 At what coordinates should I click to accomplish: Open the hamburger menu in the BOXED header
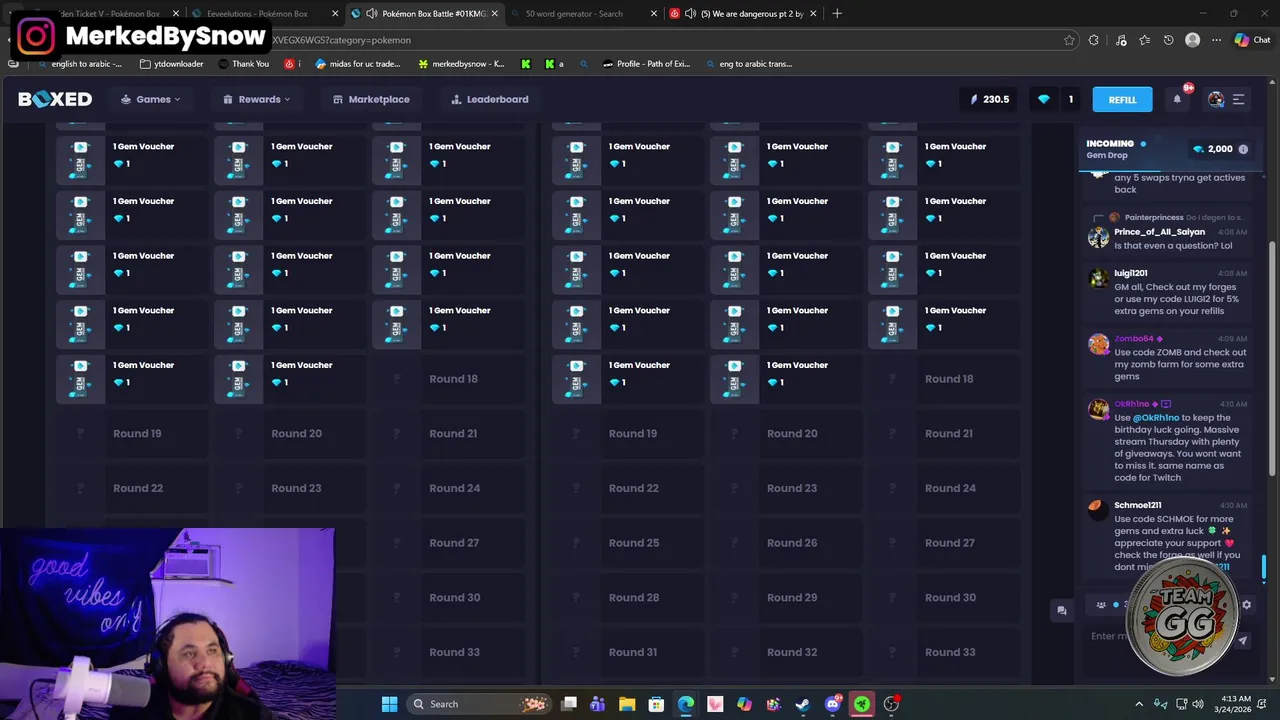click(1238, 99)
